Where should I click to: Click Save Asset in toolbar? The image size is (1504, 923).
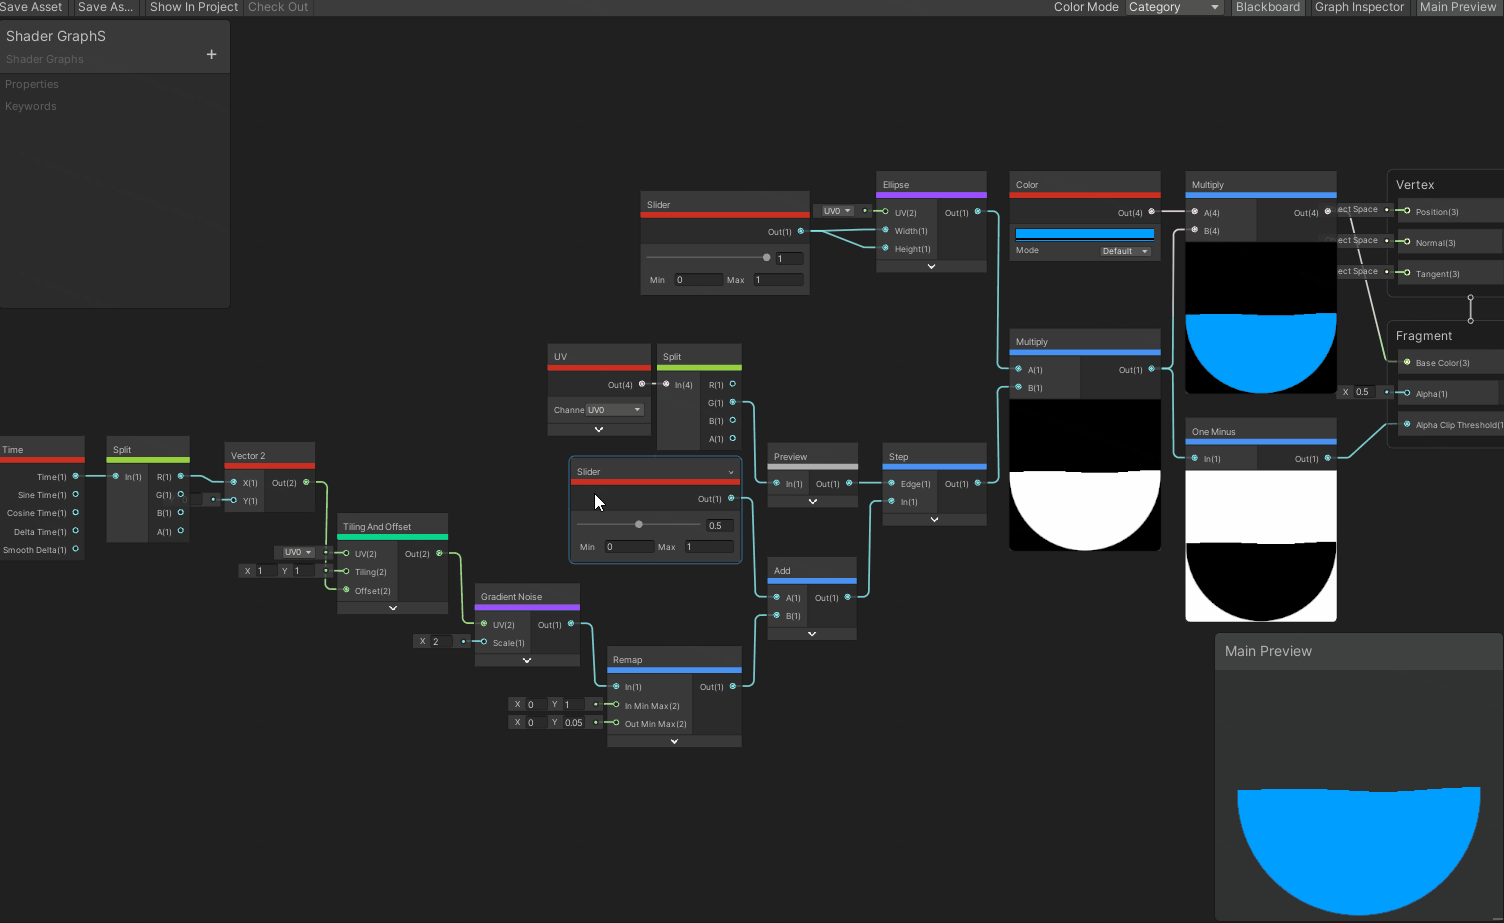click(31, 7)
